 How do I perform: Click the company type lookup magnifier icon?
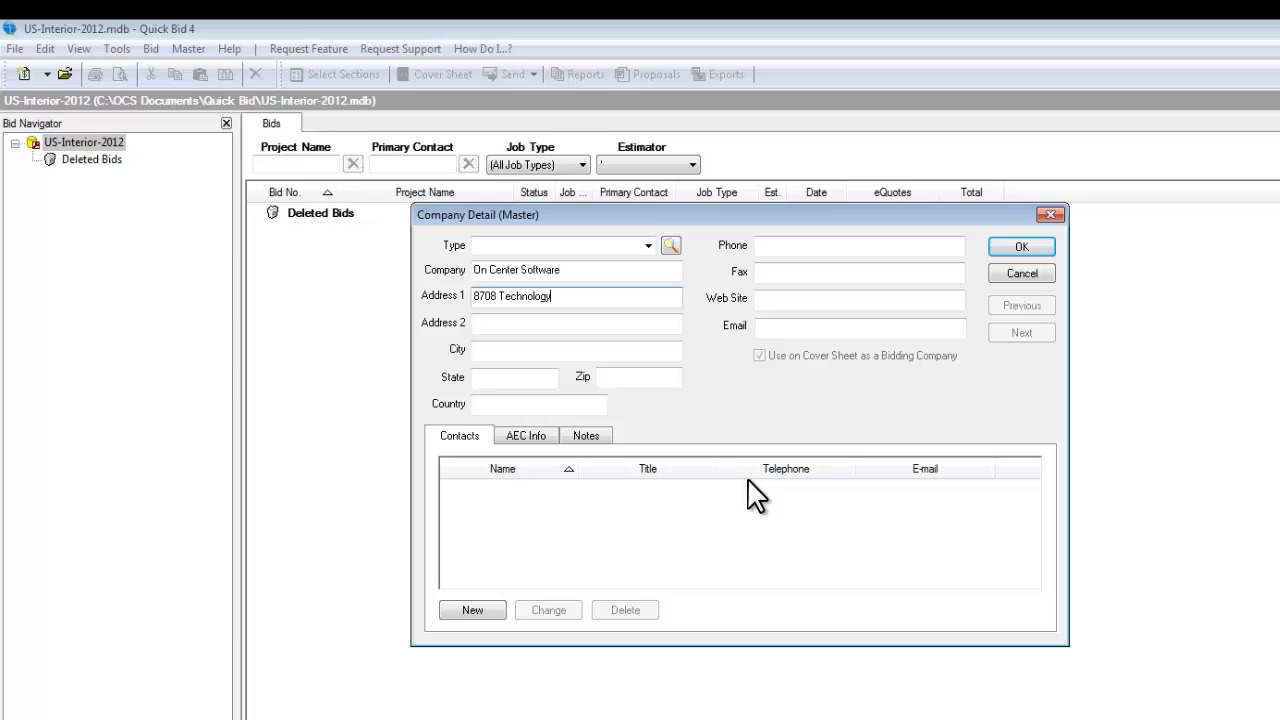(671, 246)
